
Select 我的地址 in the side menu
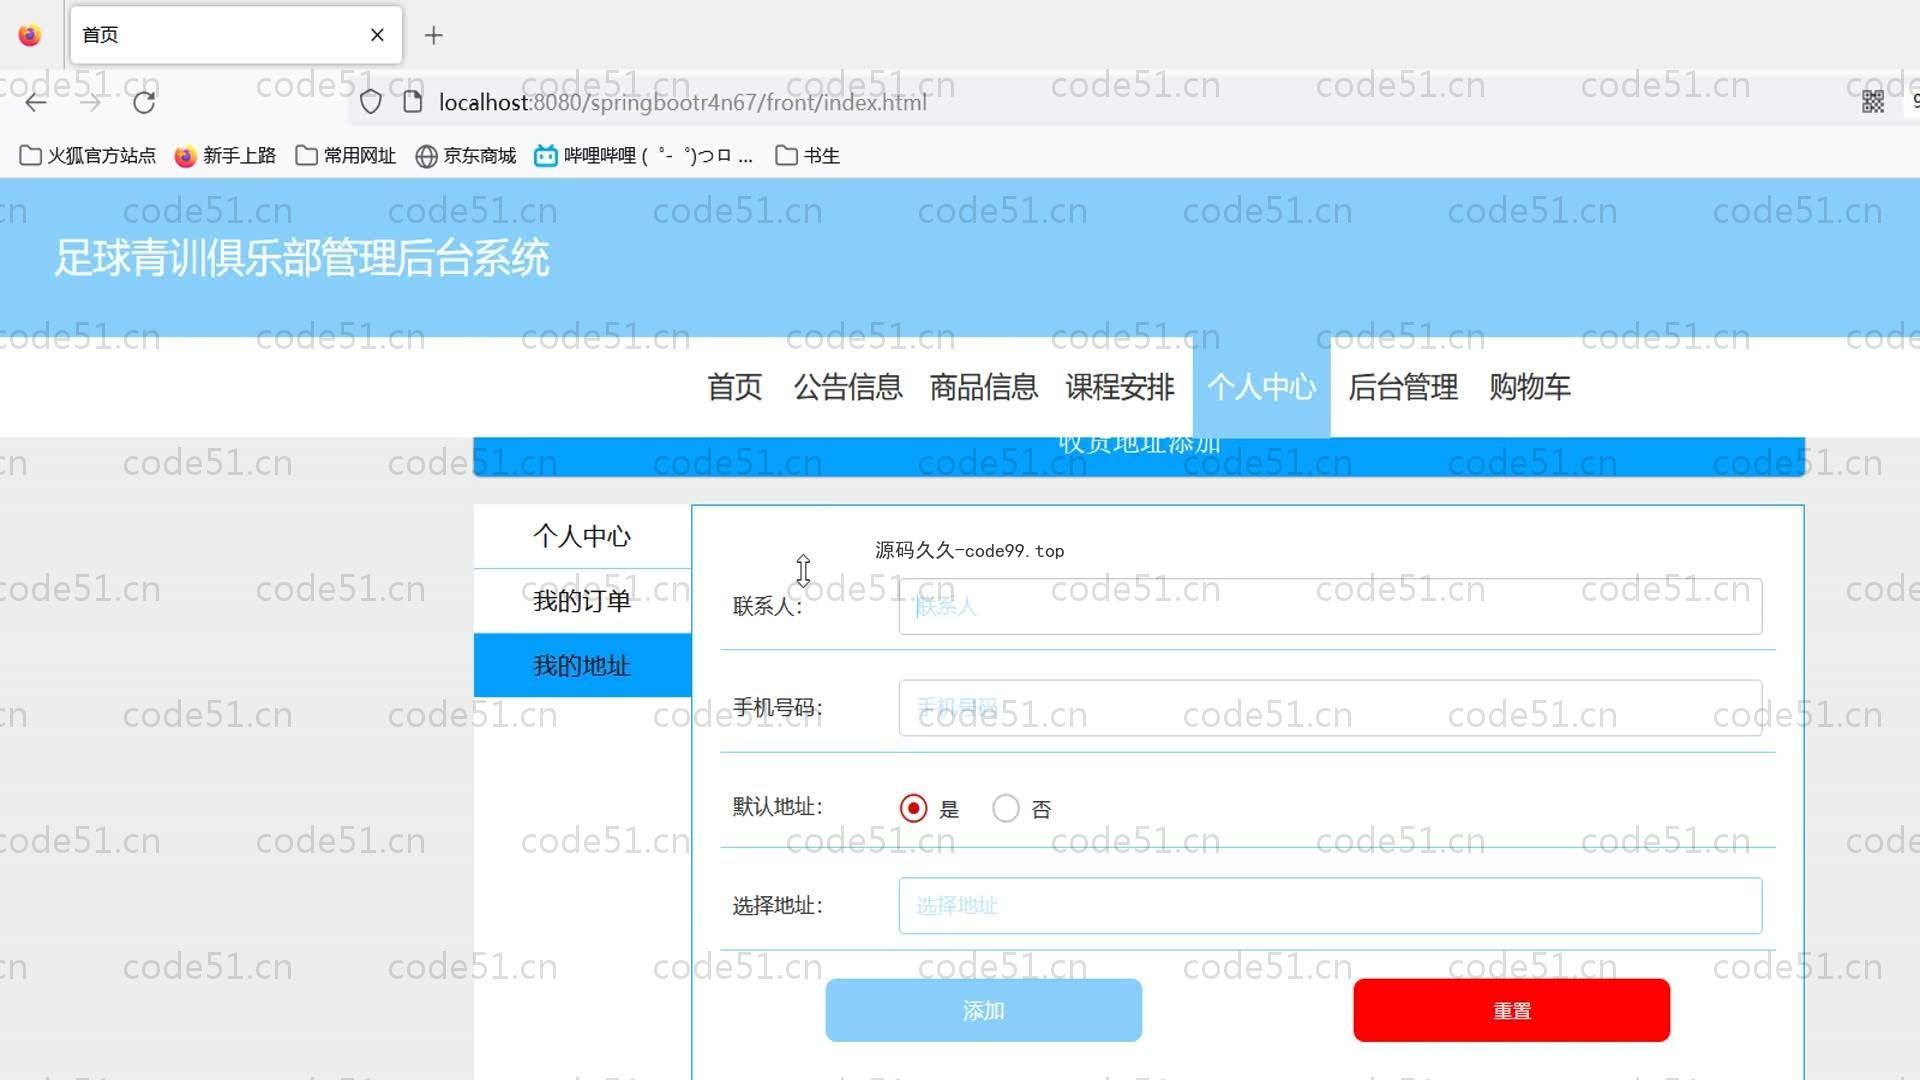pyautogui.click(x=582, y=665)
